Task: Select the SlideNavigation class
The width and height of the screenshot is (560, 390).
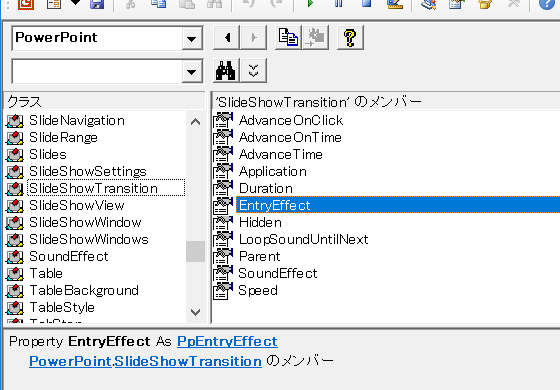Action: click(x=77, y=120)
